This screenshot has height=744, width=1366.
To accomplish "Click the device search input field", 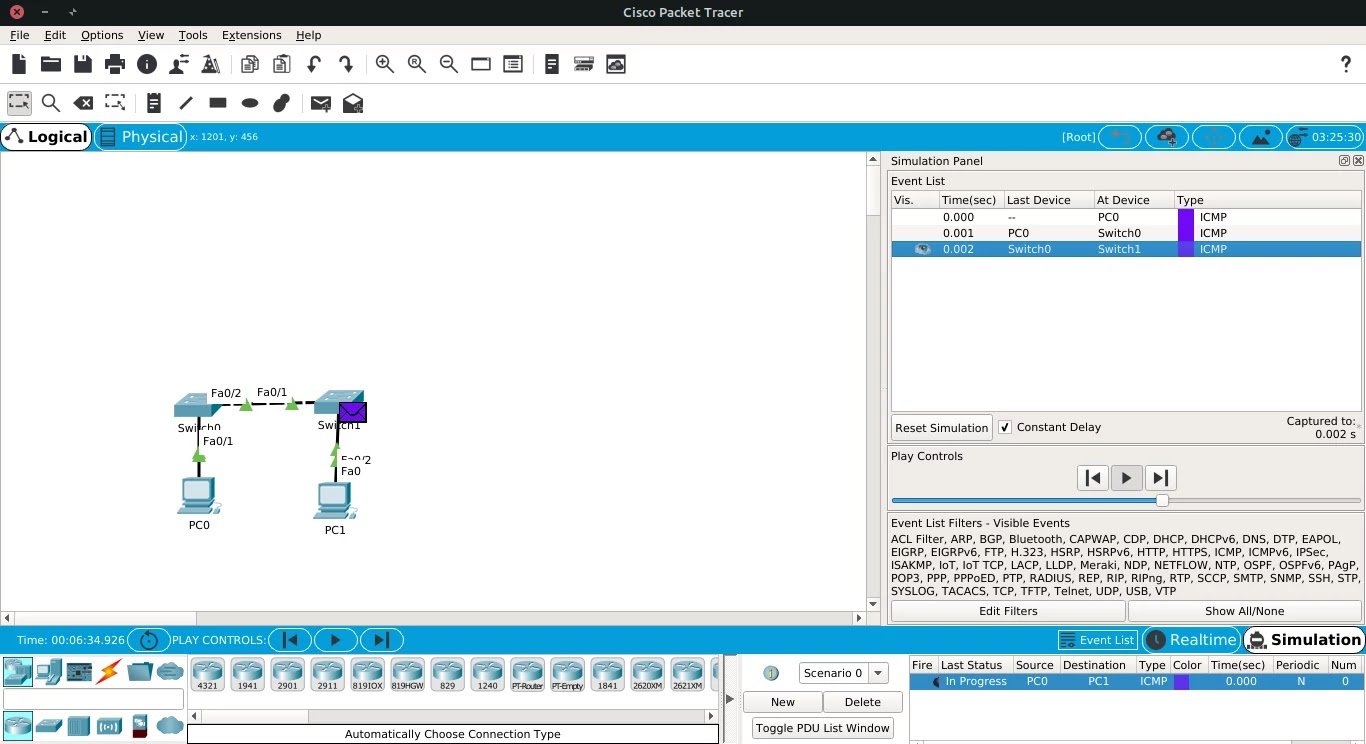I will [93, 699].
